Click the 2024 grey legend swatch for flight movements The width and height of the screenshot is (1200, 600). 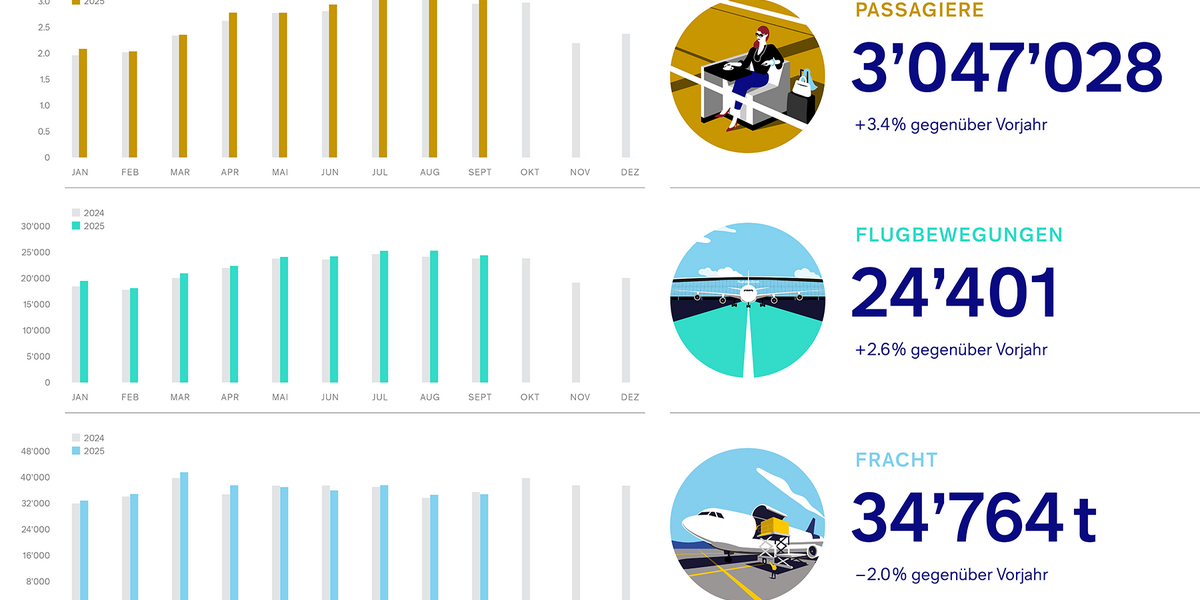point(75,213)
